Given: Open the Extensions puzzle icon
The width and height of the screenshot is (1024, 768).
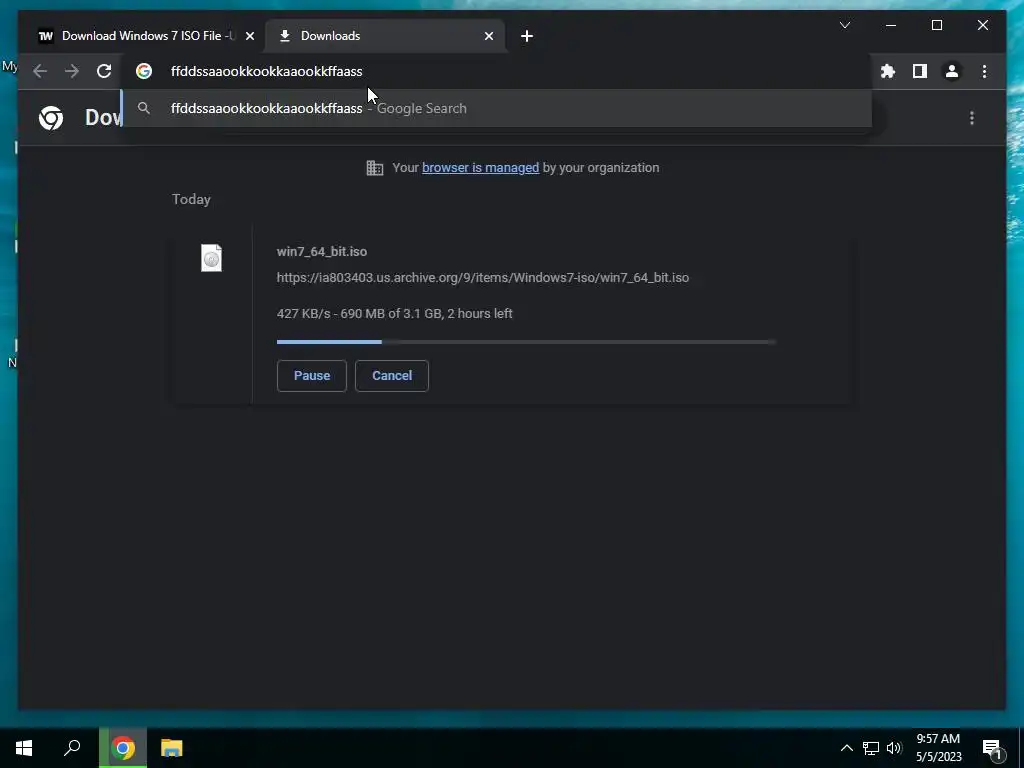Looking at the screenshot, I should 888,71.
